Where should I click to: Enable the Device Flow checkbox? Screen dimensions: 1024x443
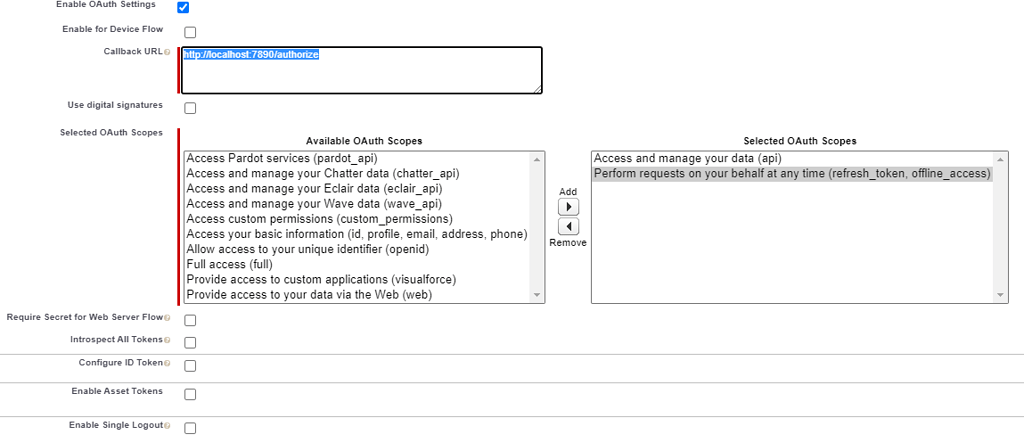coord(190,32)
